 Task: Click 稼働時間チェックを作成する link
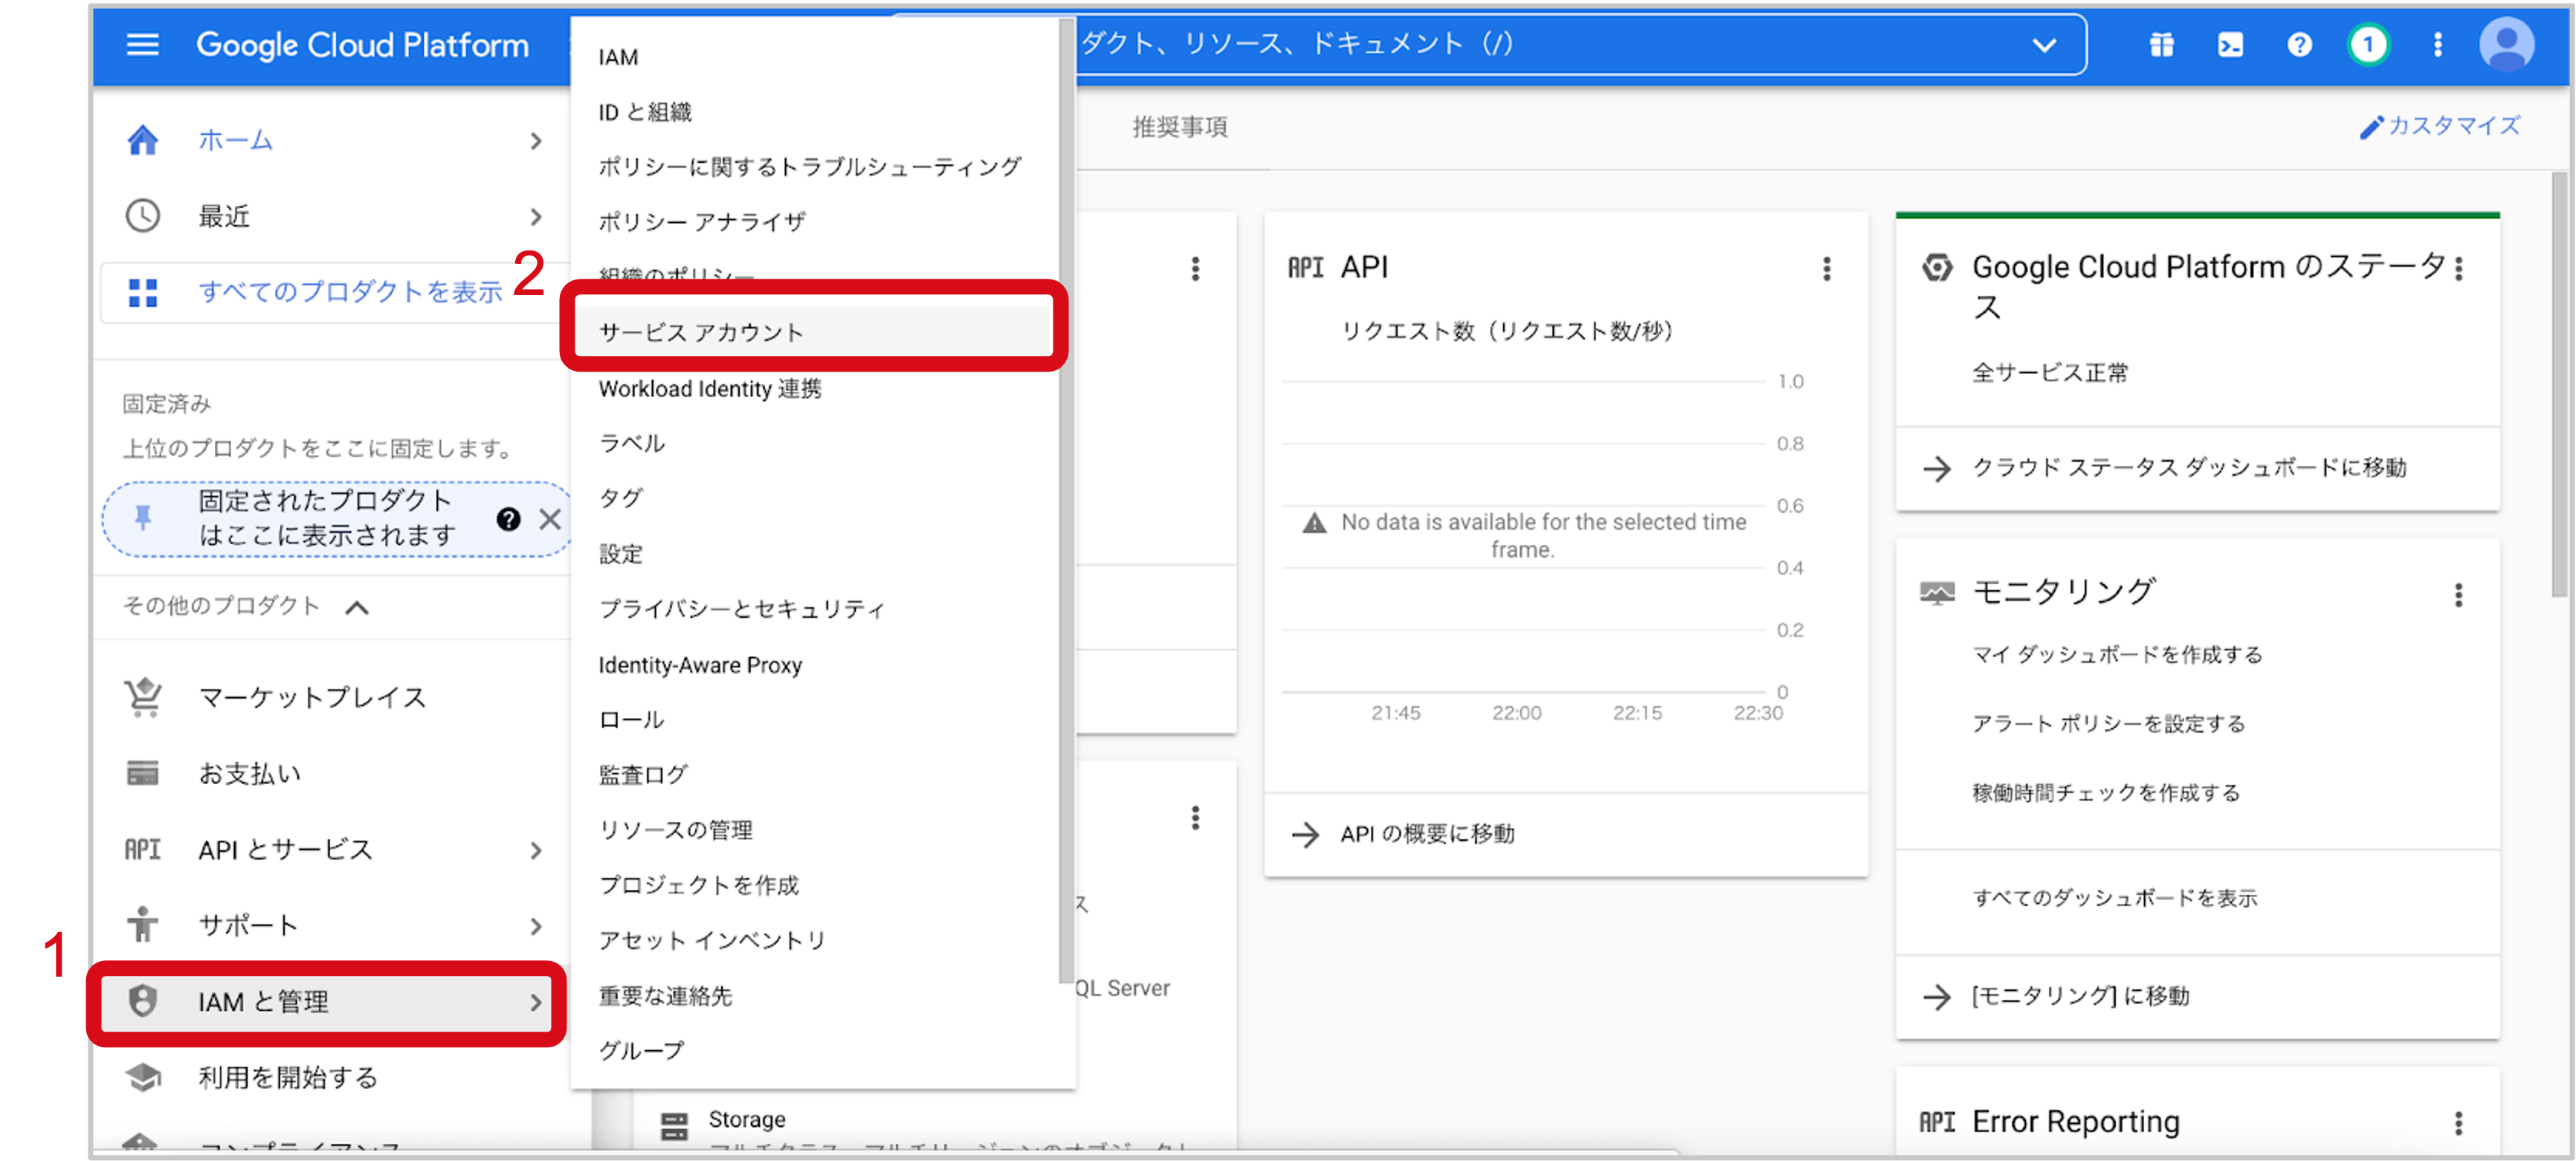click(2105, 792)
